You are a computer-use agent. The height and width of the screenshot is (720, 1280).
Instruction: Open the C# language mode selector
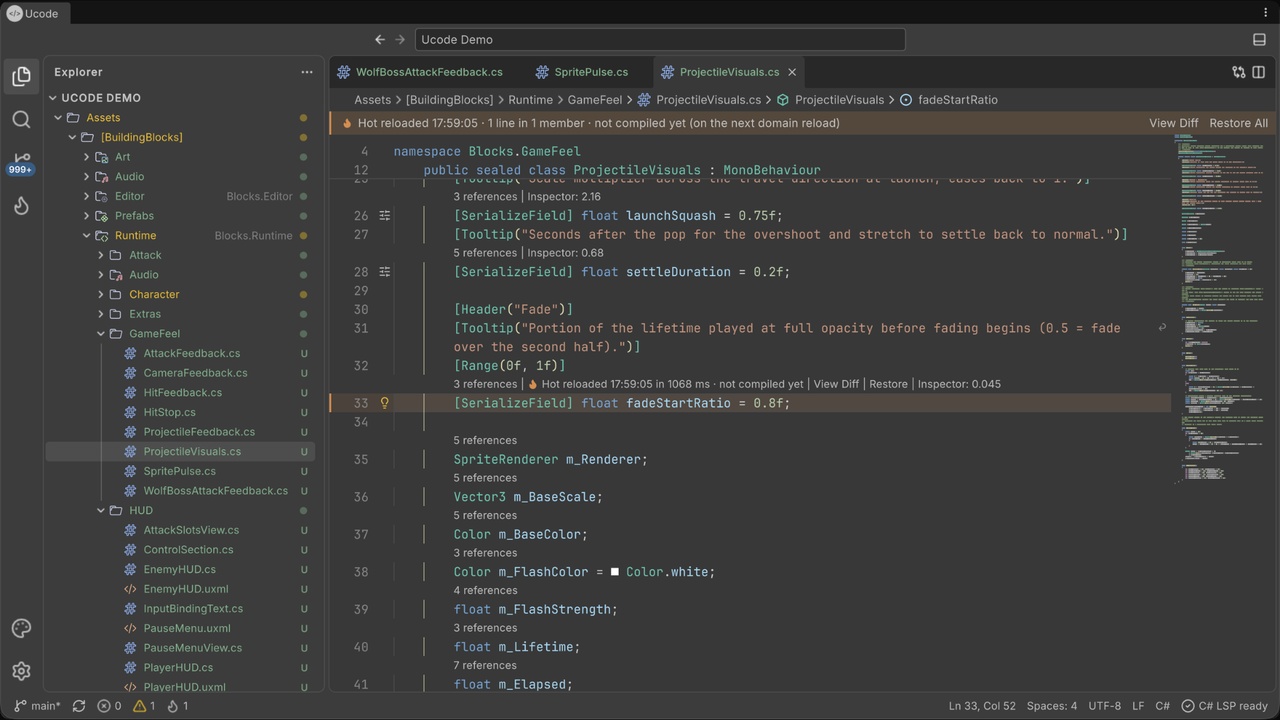pyautogui.click(x=1163, y=706)
